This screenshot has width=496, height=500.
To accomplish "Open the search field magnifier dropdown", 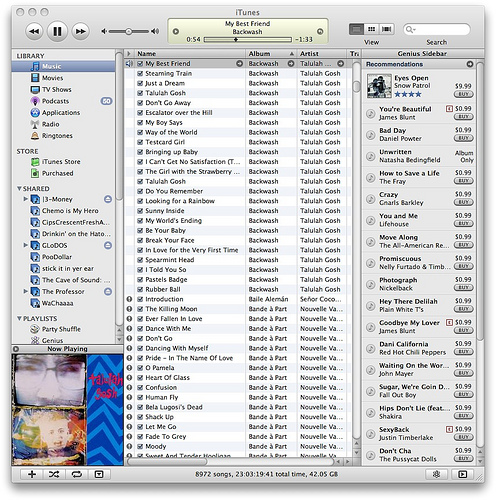I will 410,30.
